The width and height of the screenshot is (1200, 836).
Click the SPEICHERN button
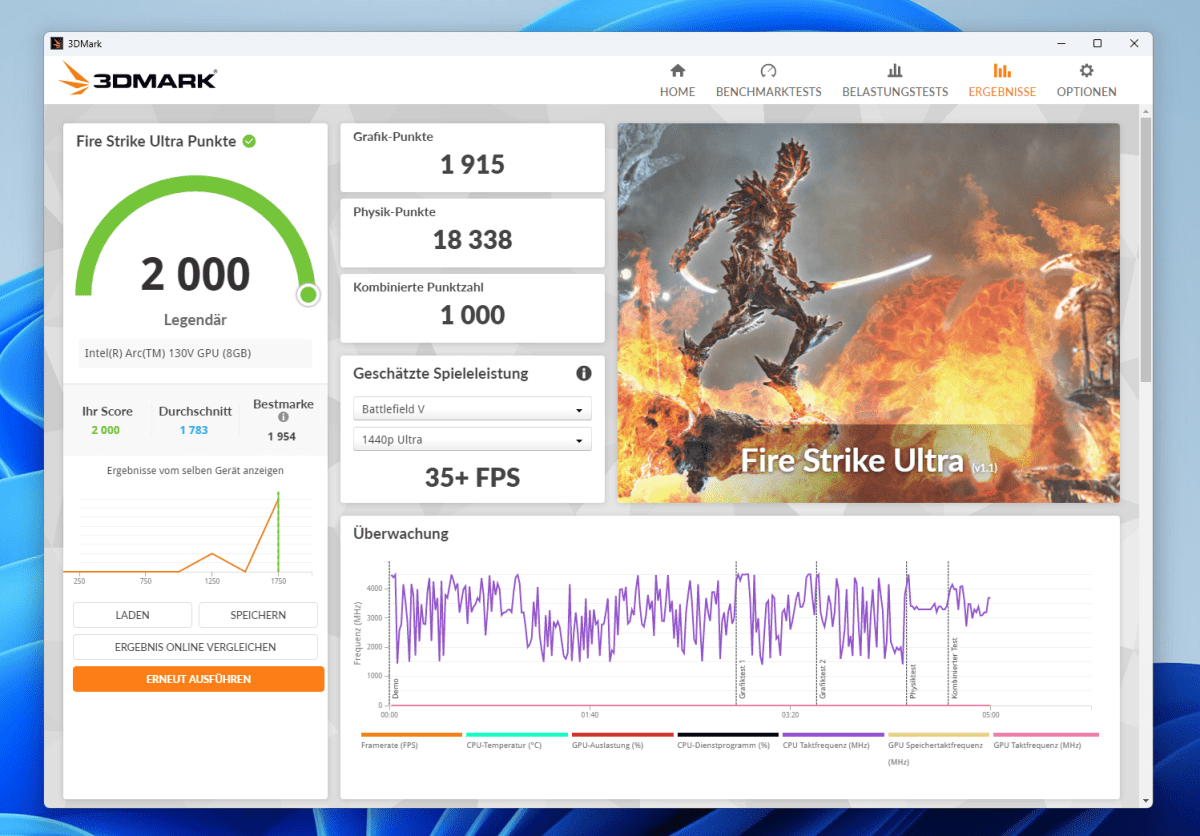[258, 615]
